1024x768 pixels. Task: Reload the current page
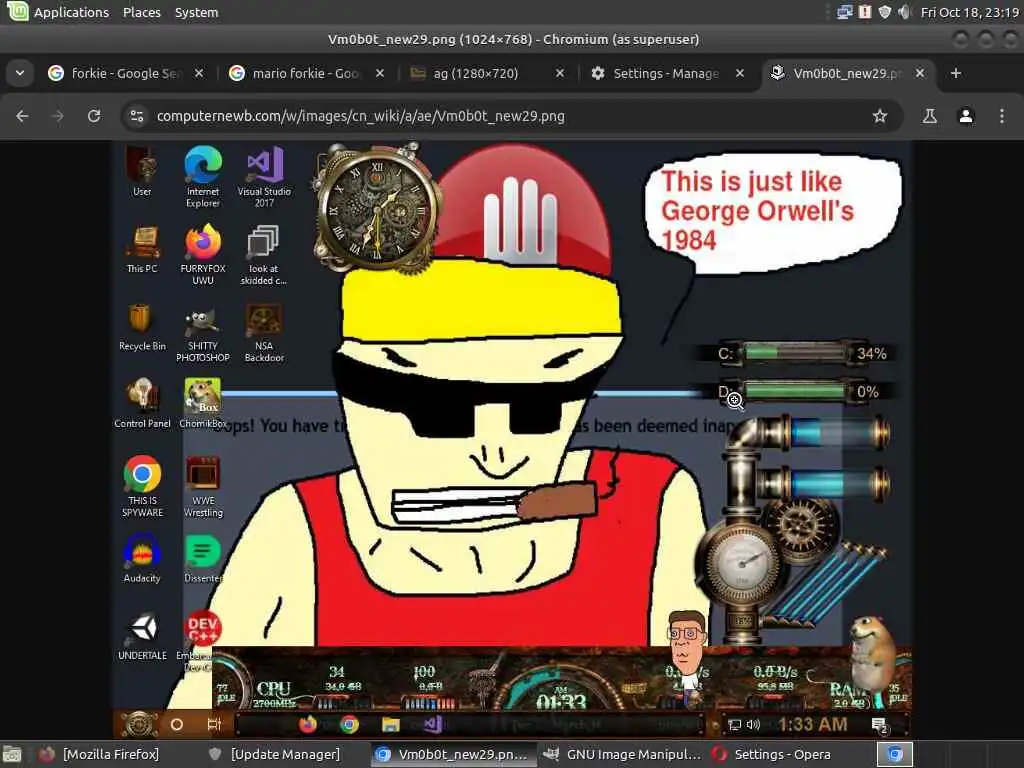pos(94,116)
